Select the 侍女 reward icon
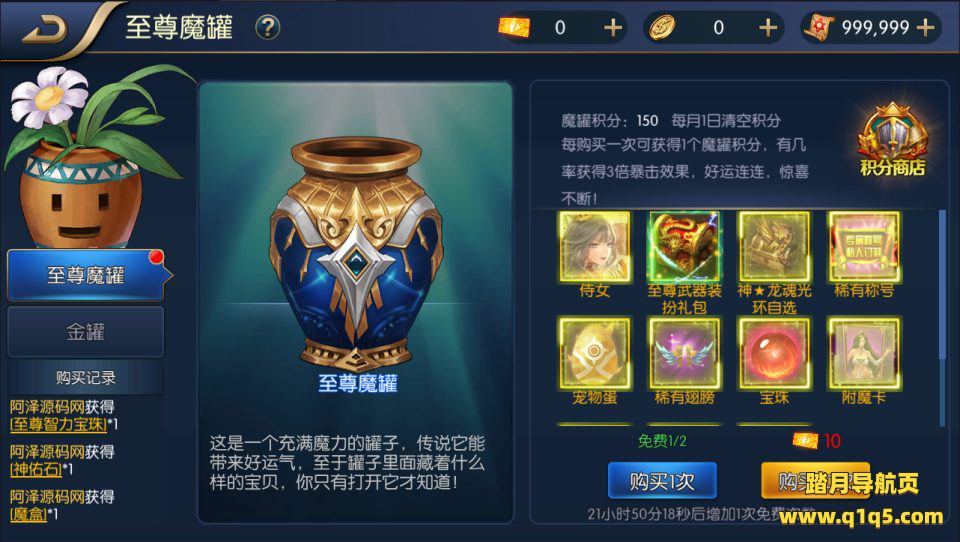The width and height of the screenshot is (960, 542). pyautogui.click(x=594, y=247)
